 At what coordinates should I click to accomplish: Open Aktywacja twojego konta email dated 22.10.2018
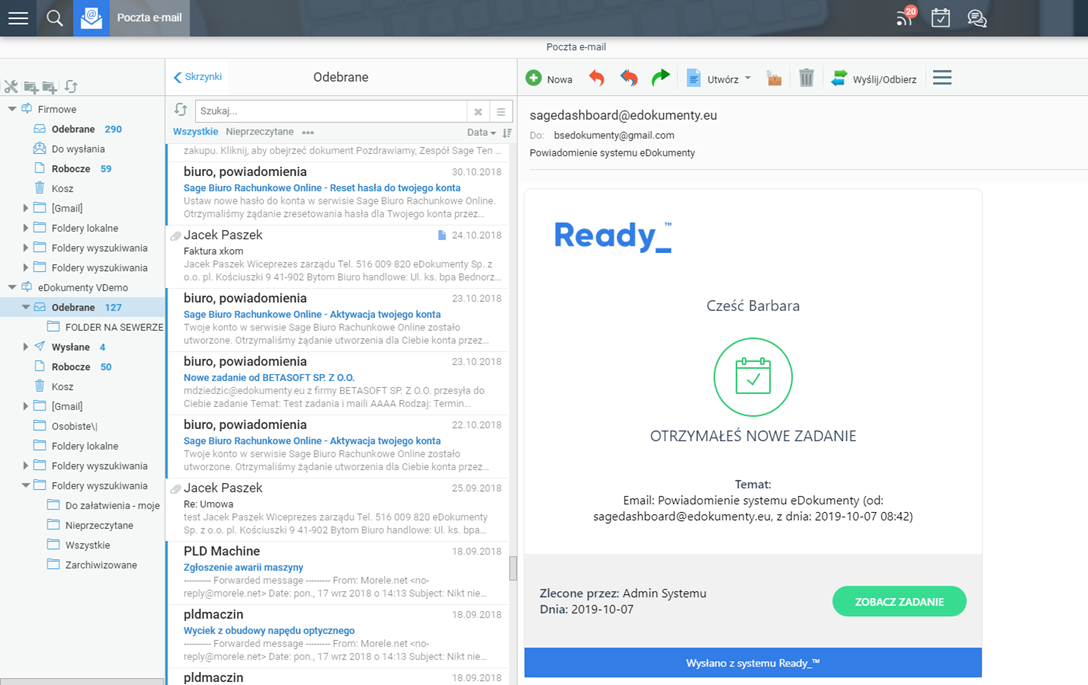(x=338, y=446)
